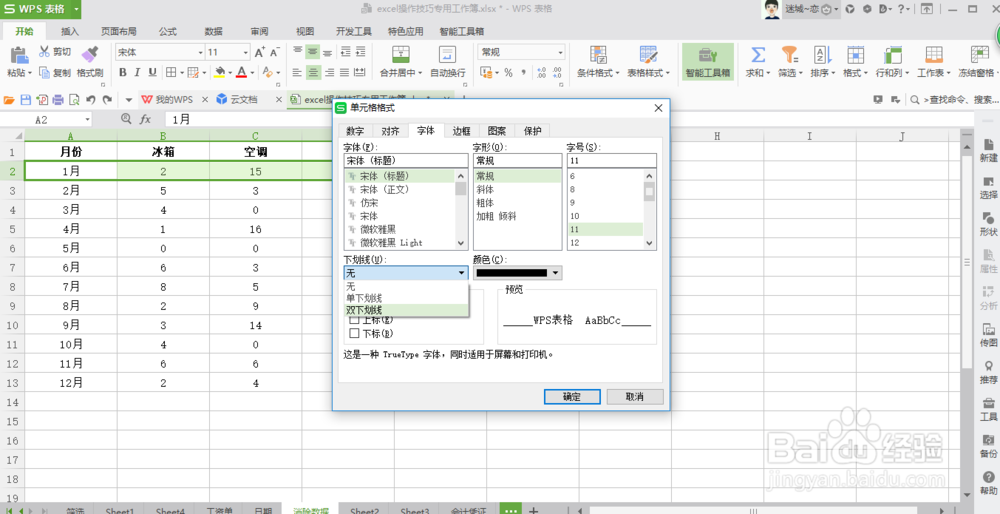Click the 取消 button
1000x514 pixels.
(x=635, y=397)
